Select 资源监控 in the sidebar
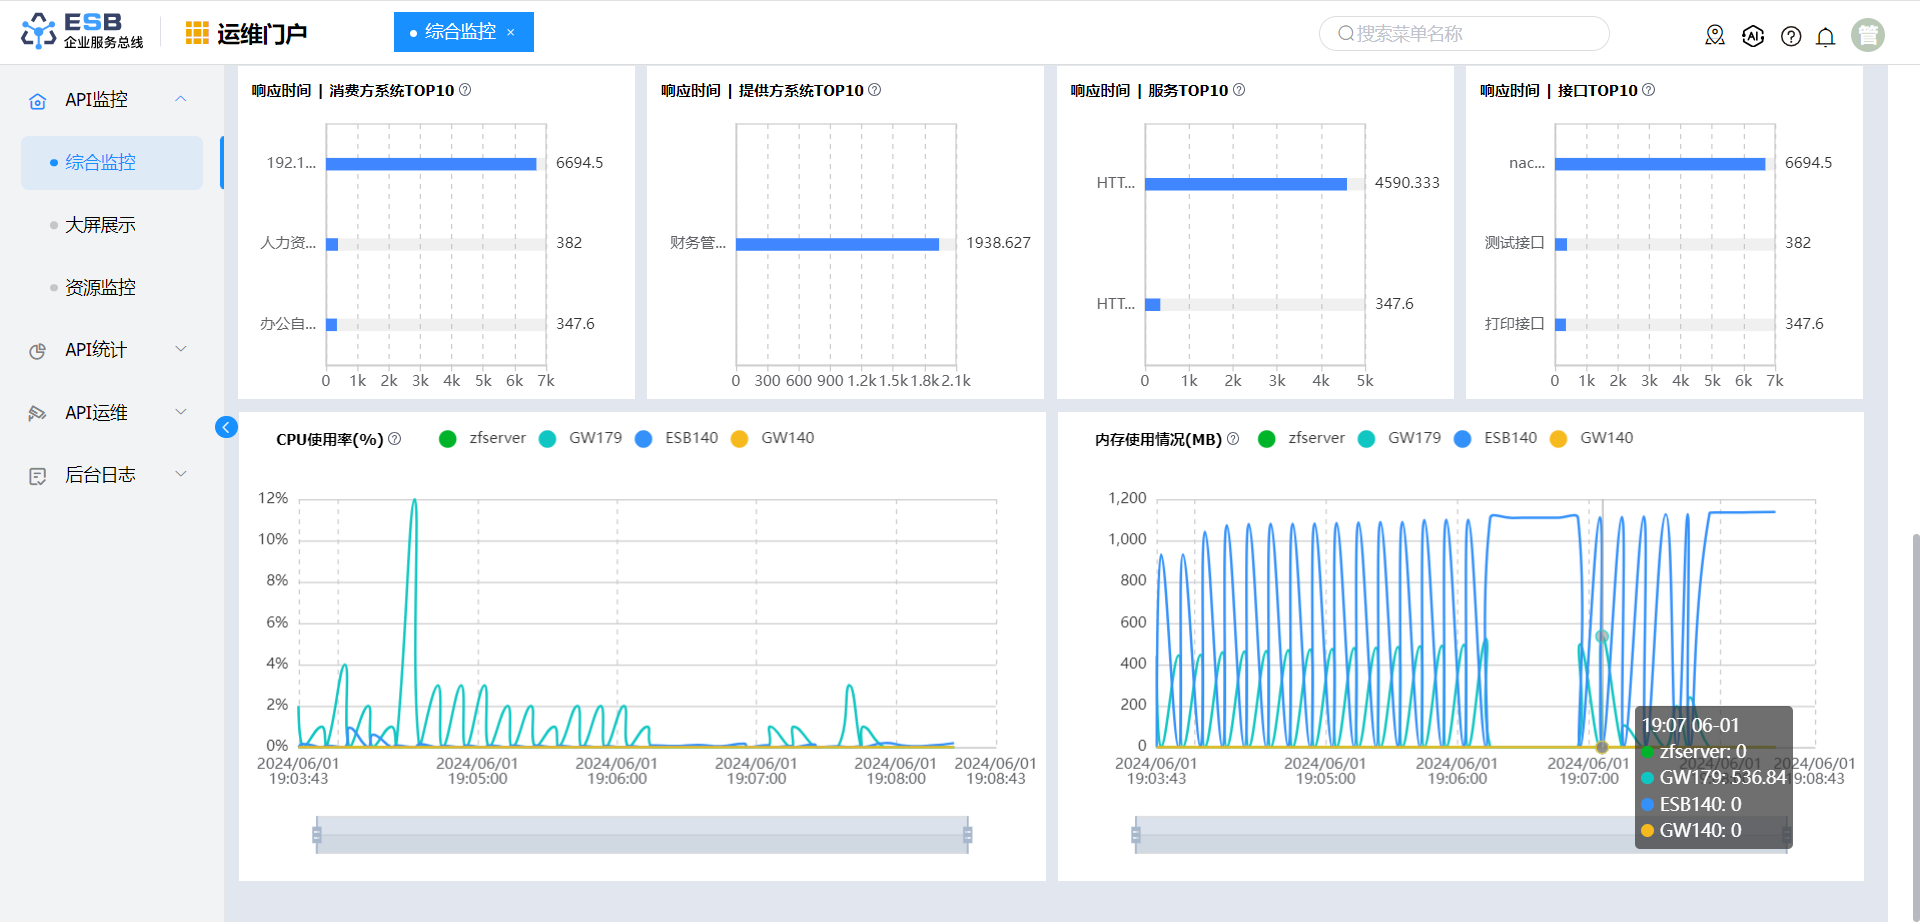The height and width of the screenshot is (922, 1920). (x=100, y=288)
